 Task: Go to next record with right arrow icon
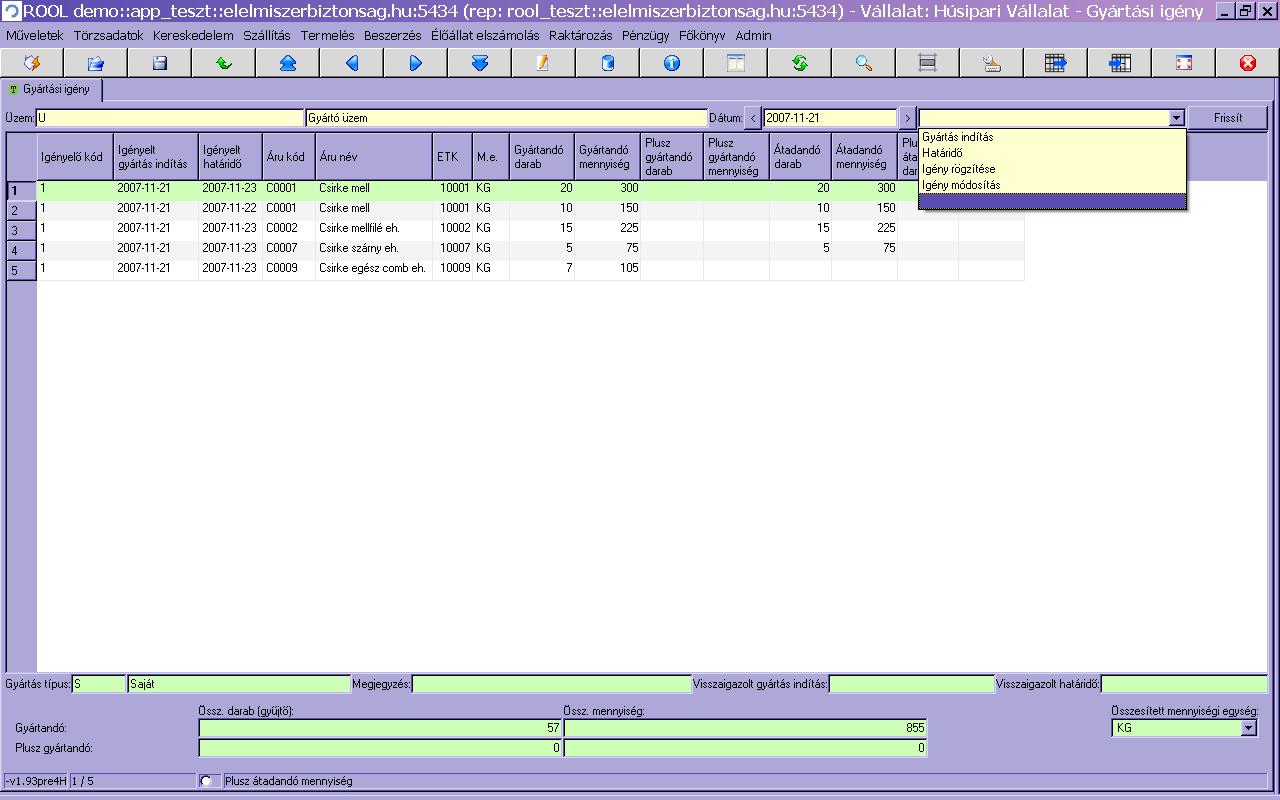point(415,63)
